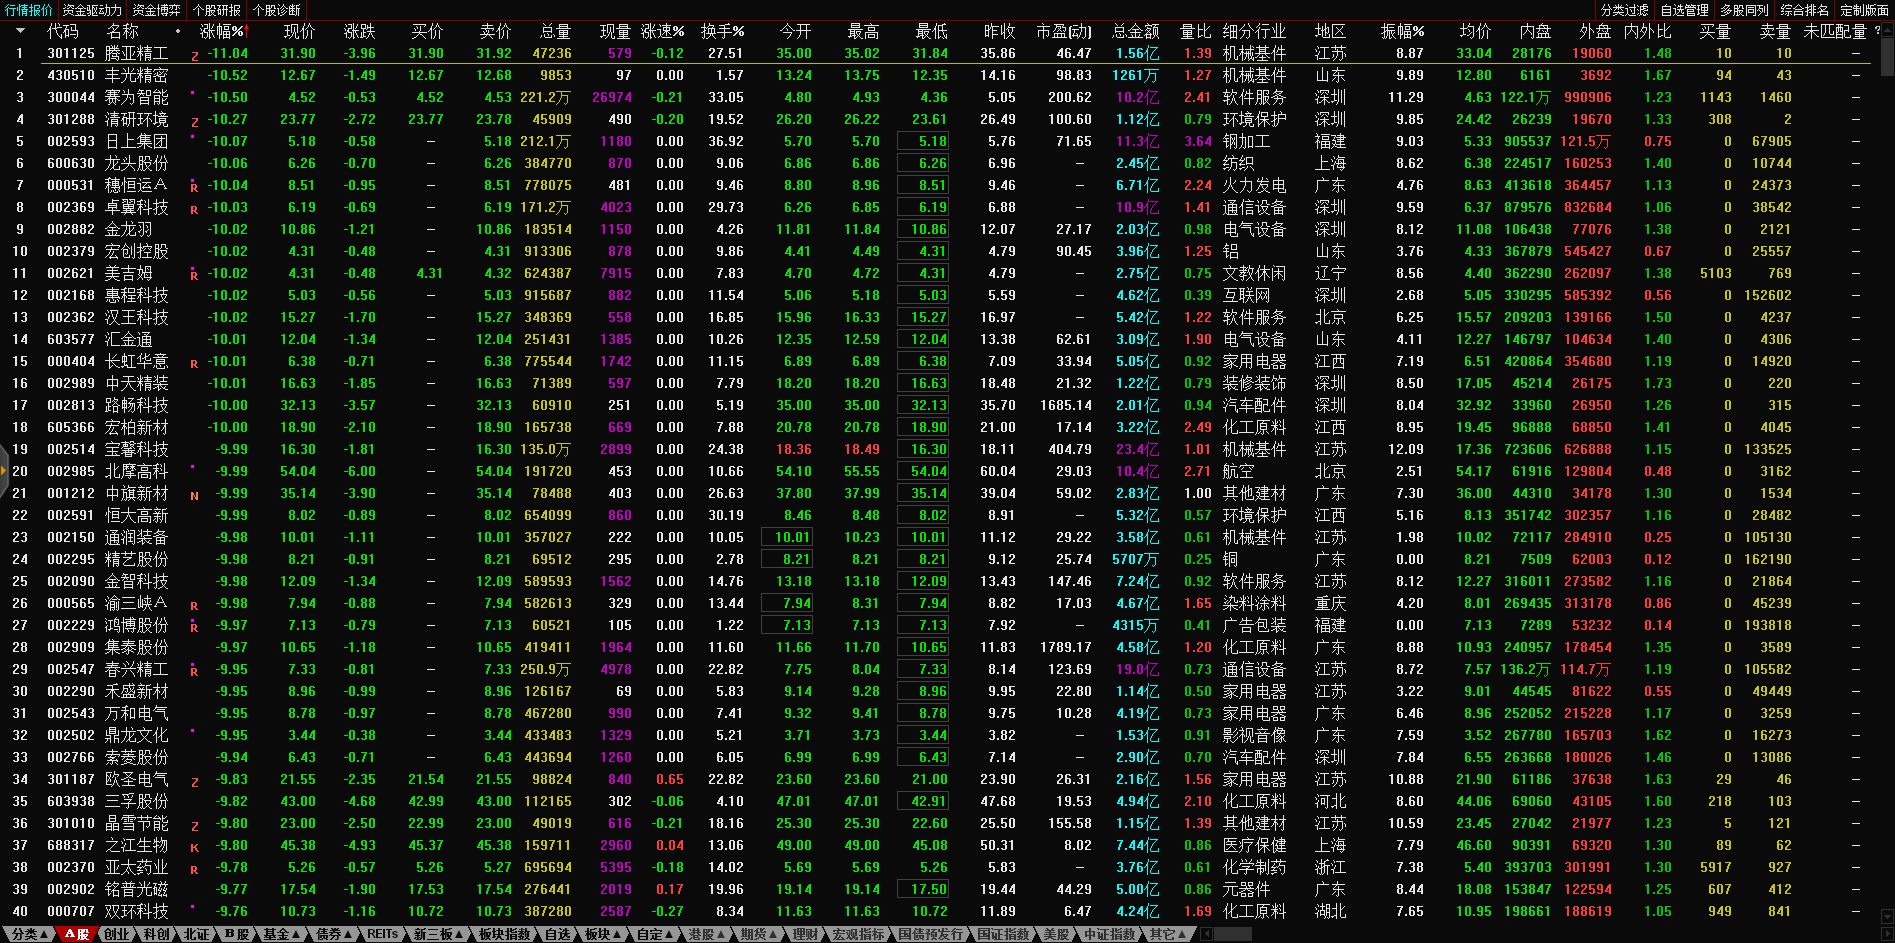Image resolution: width=1895 pixels, height=943 pixels.
Task: Click the R marker beside 穗恒运A
Action: [x=194, y=187]
